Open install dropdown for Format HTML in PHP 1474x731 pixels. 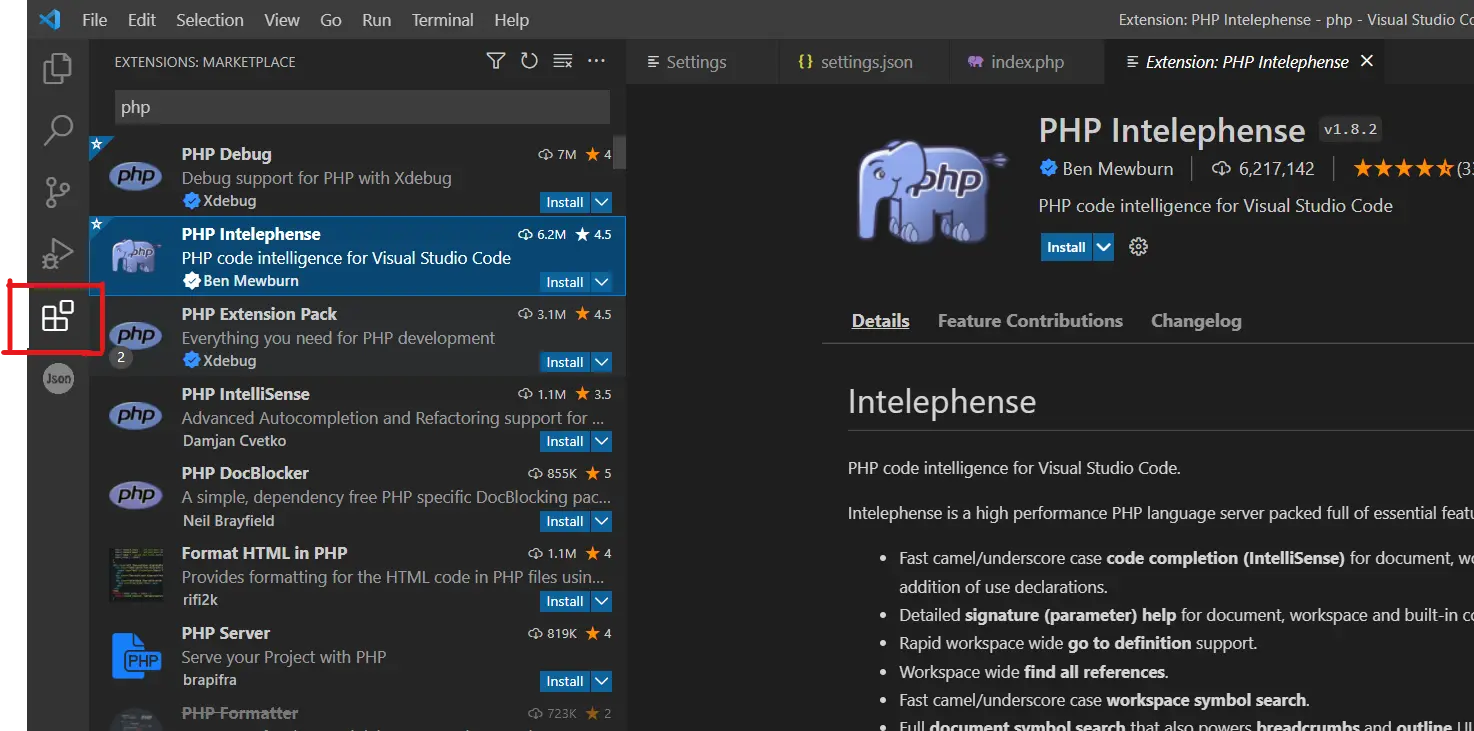point(601,601)
